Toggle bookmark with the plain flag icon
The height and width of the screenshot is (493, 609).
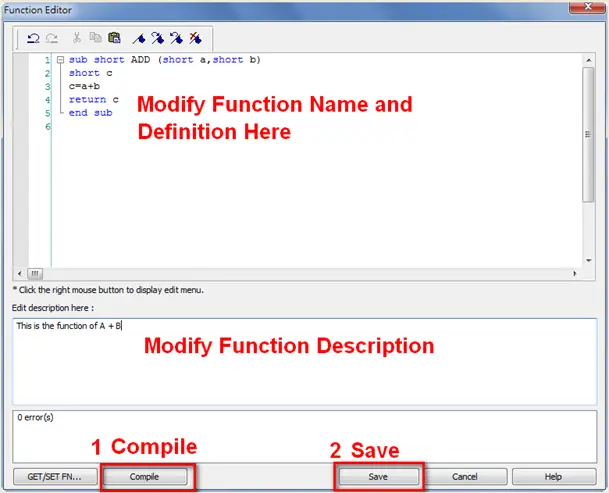[139, 38]
